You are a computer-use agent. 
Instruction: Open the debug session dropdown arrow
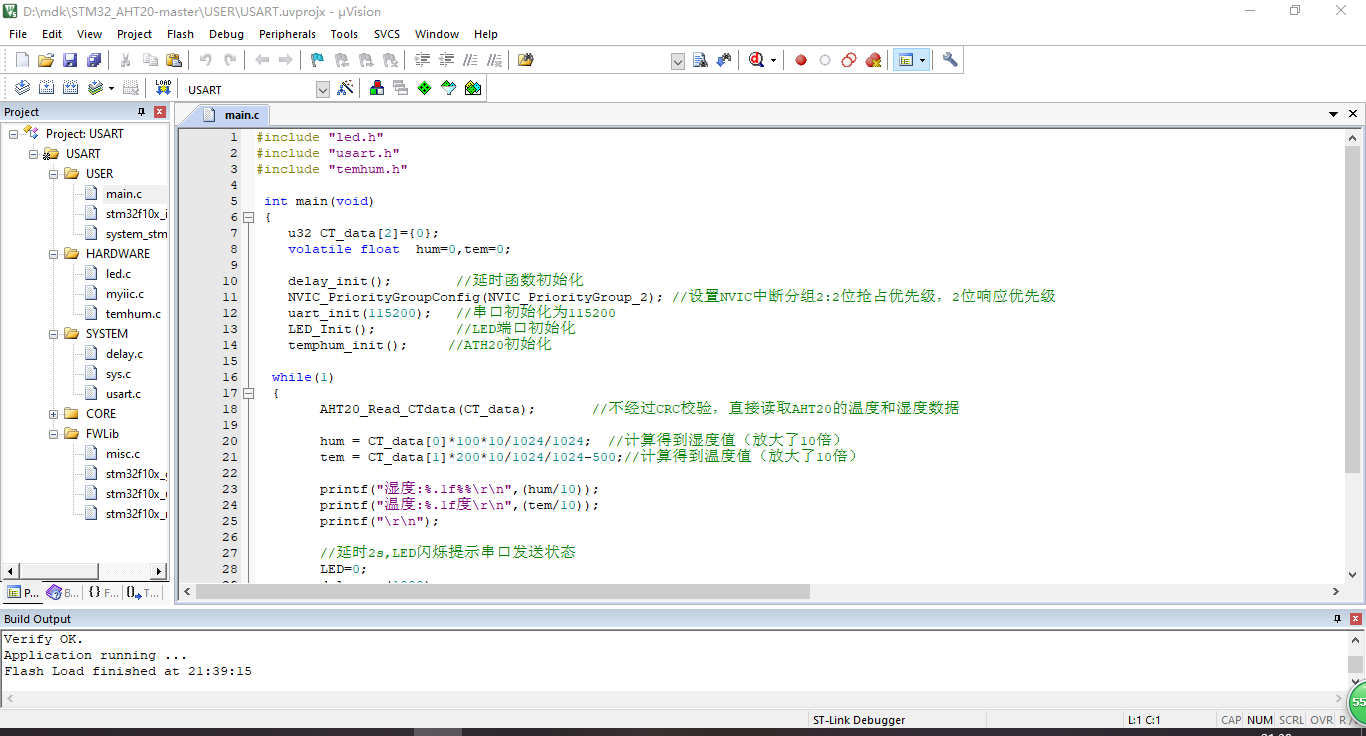point(773,60)
